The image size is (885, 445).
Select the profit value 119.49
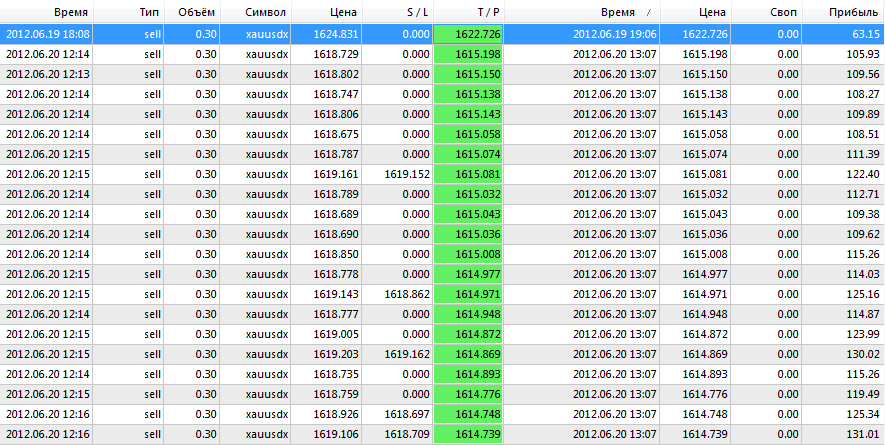coord(843,394)
